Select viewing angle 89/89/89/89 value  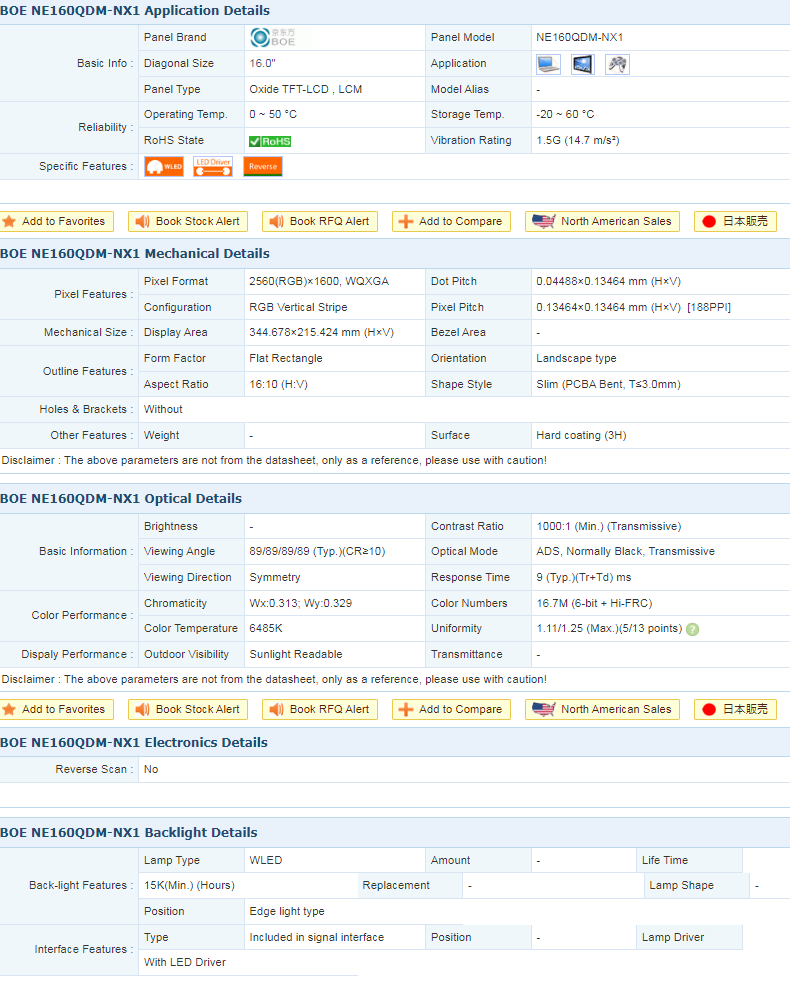tap(317, 551)
